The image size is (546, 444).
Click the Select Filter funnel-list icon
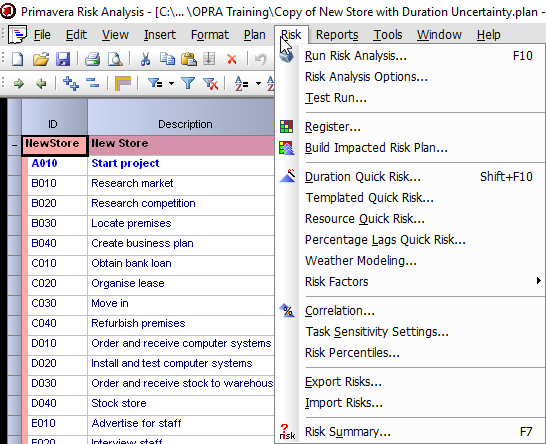pos(155,83)
